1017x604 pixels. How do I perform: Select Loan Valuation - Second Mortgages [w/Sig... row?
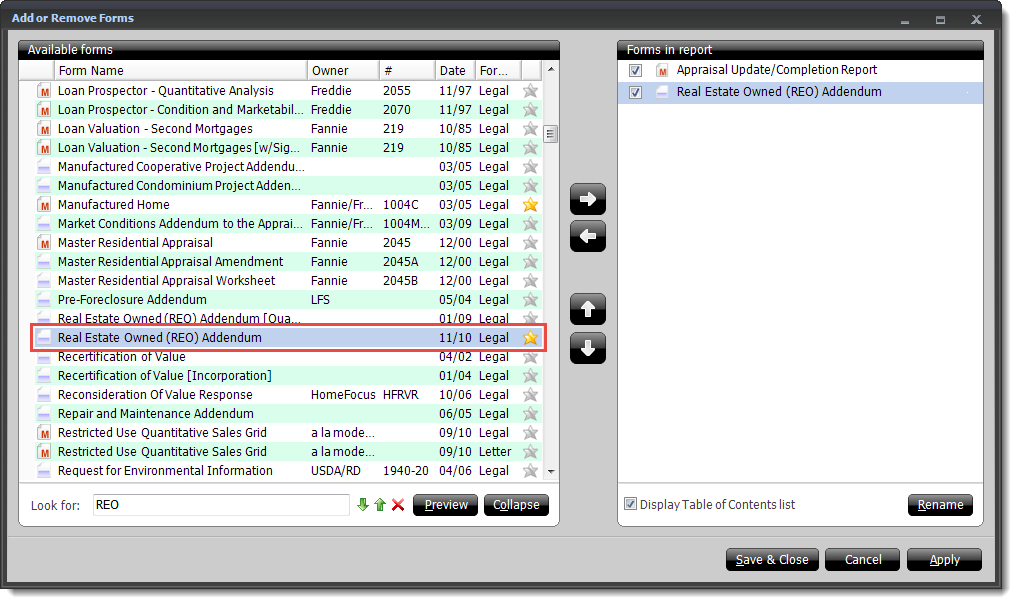point(288,148)
